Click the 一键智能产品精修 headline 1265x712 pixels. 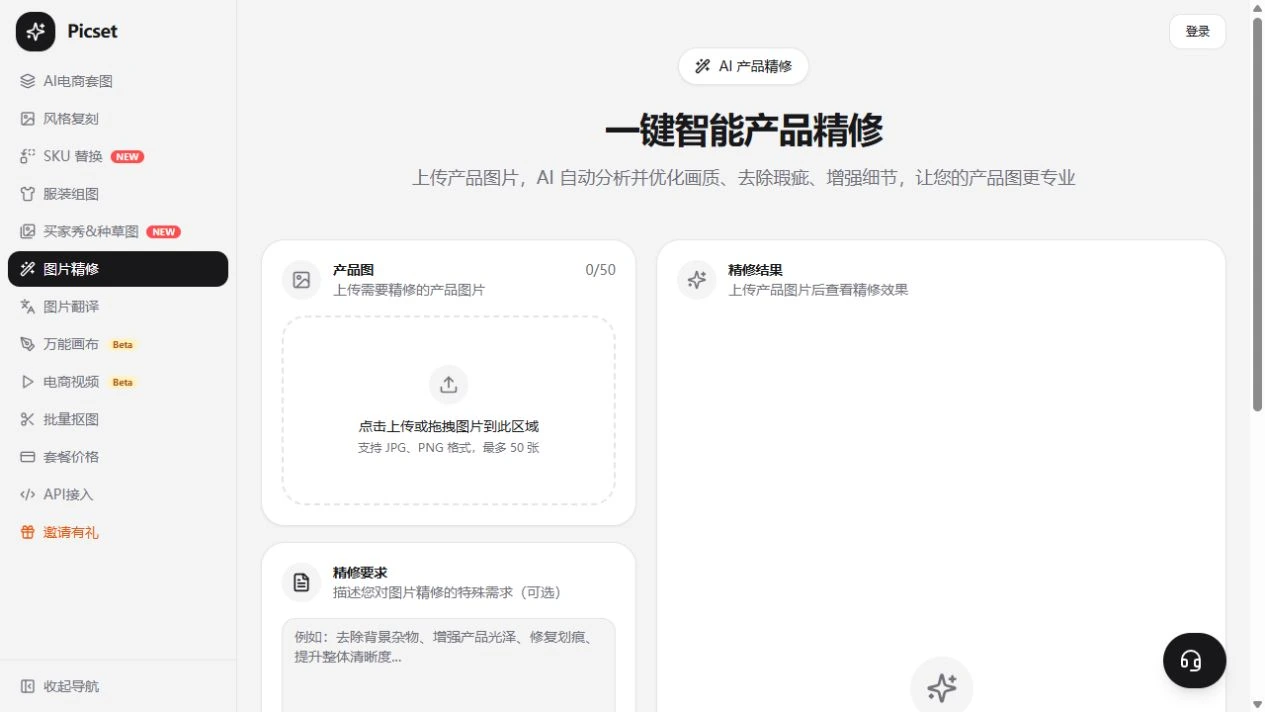(743, 131)
